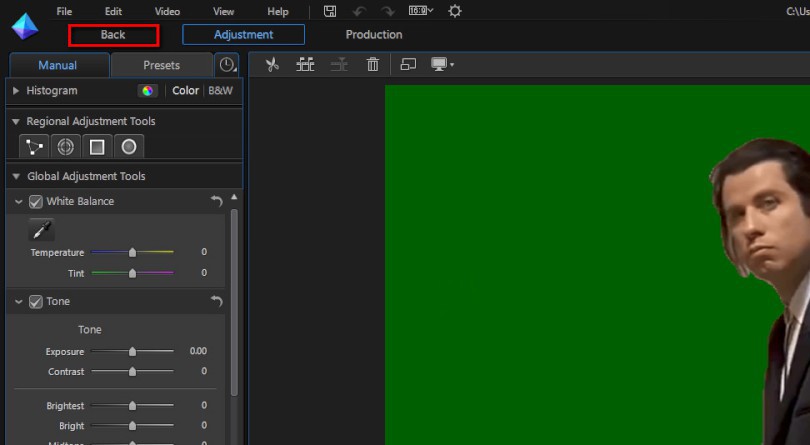Click the ColorDirector diamond logo
The image size is (810, 445).
point(25,26)
